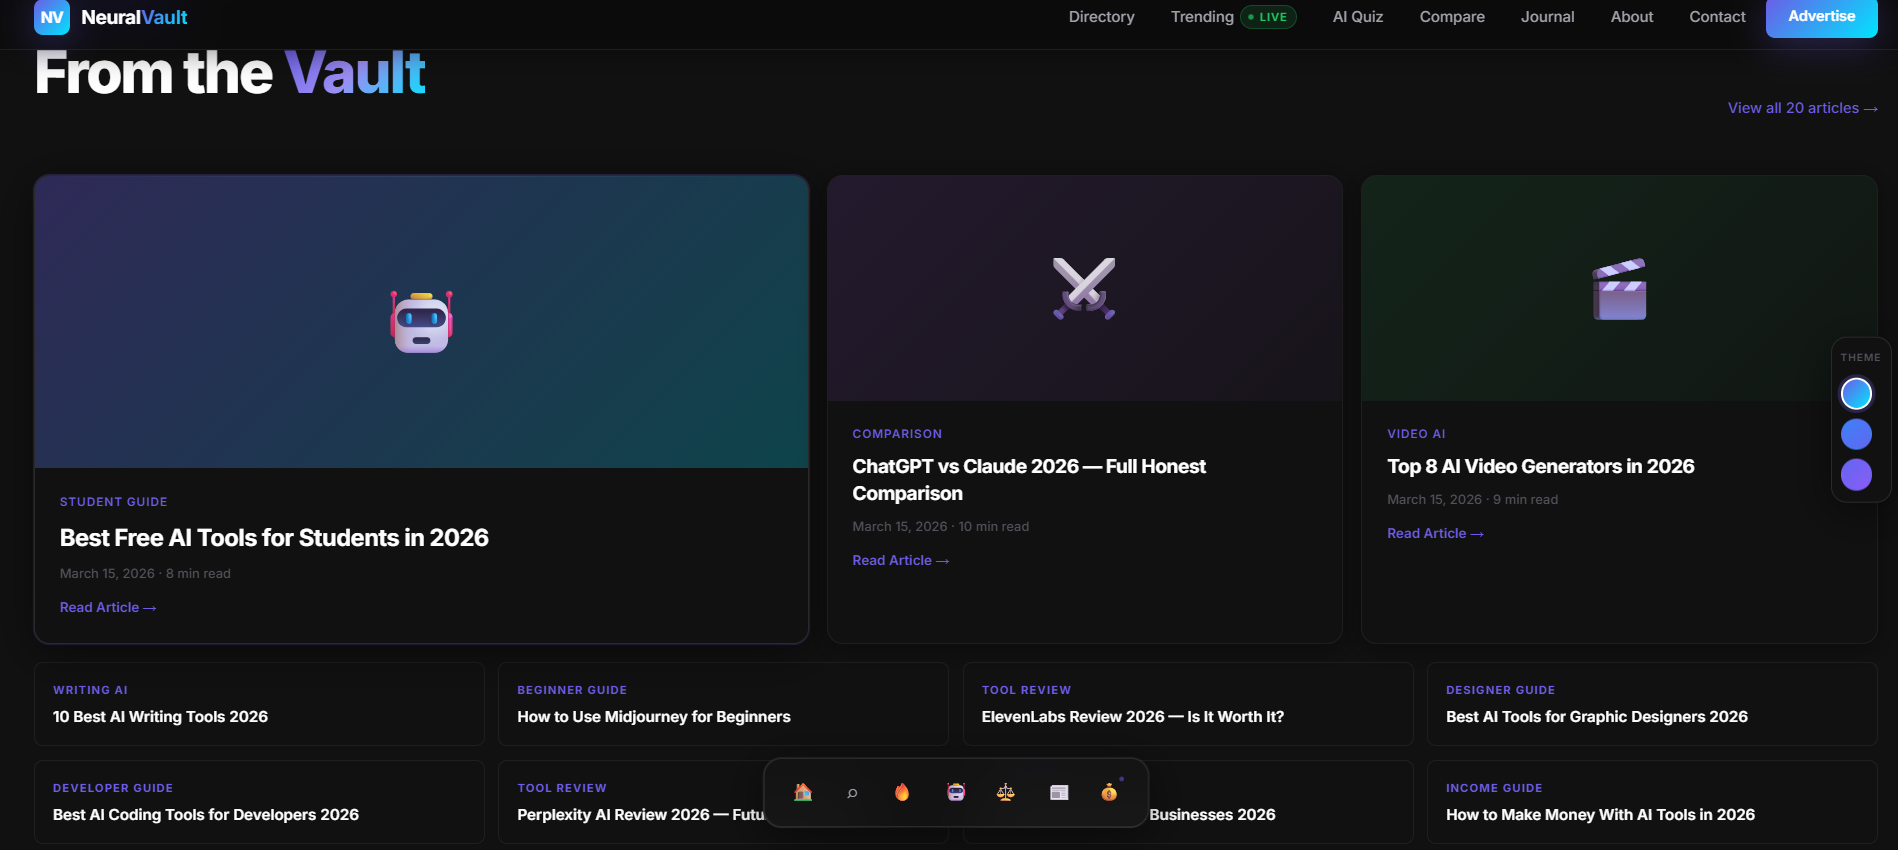The height and width of the screenshot is (850, 1898).
Task: Read Article link under Students guide
Action: pyautogui.click(x=108, y=607)
